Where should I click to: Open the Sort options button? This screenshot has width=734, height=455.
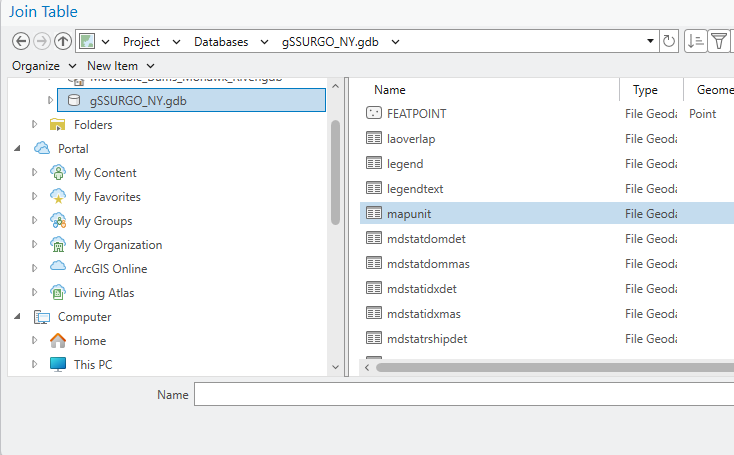pyautogui.click(x=695, y=42)
